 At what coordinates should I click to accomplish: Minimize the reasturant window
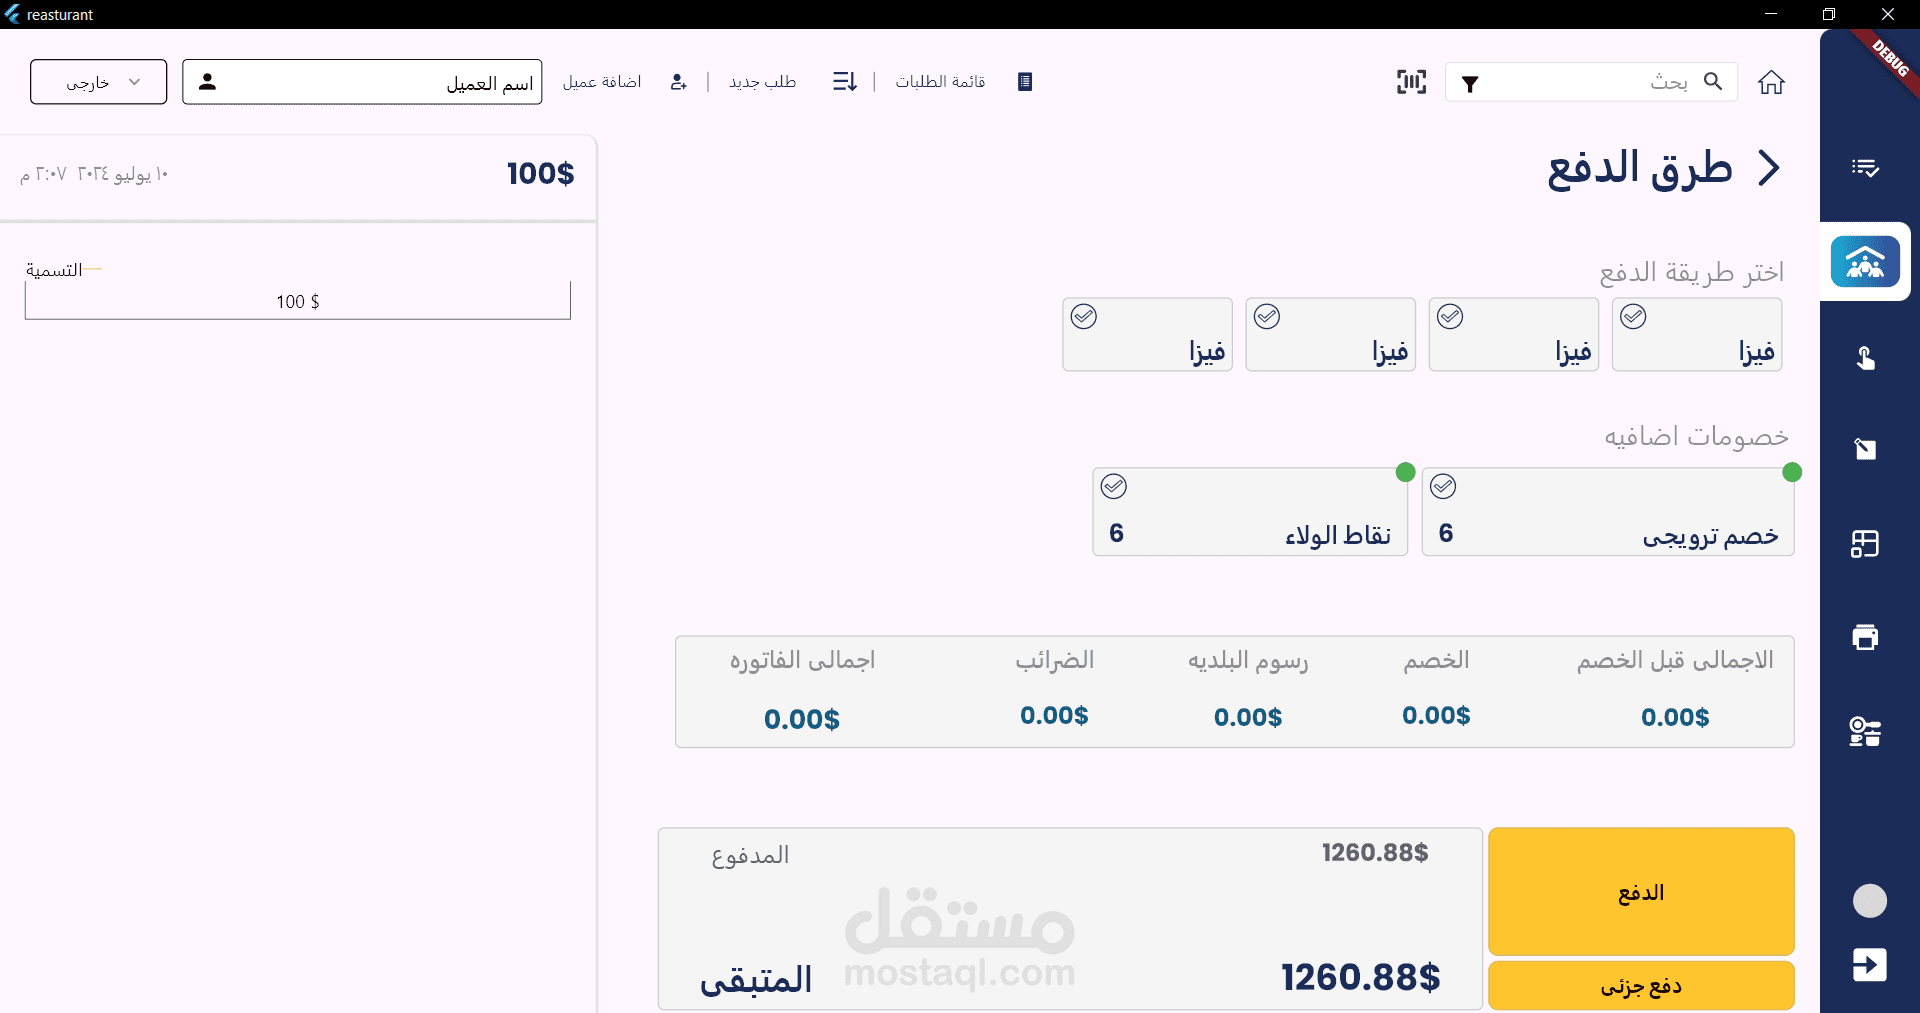[x=1771, y=14]
